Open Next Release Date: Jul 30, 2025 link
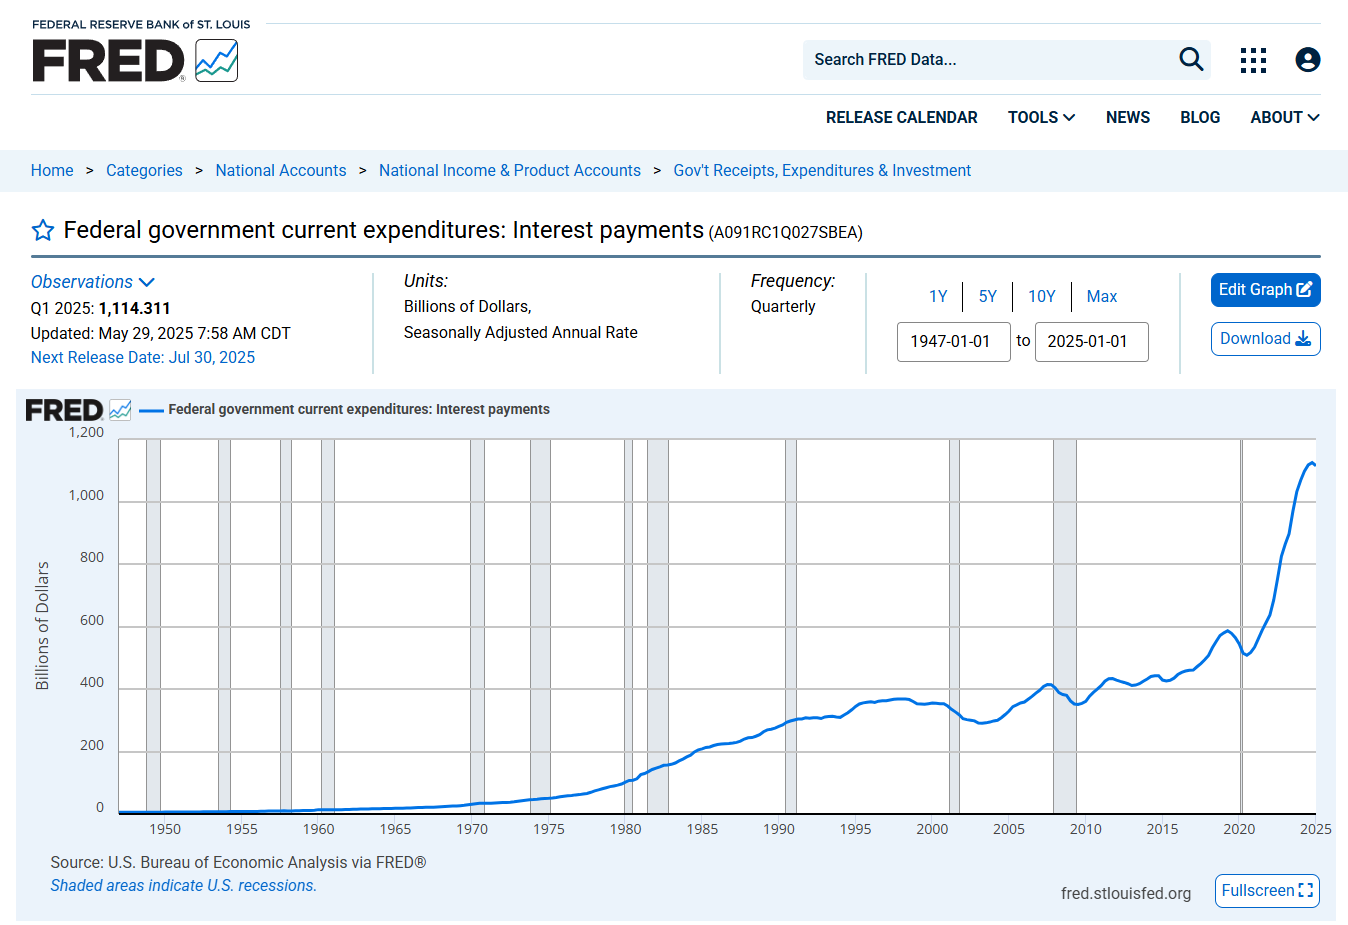Image resolution: width=1348 pixels, height=925 pixels. [x=143, y=357]
